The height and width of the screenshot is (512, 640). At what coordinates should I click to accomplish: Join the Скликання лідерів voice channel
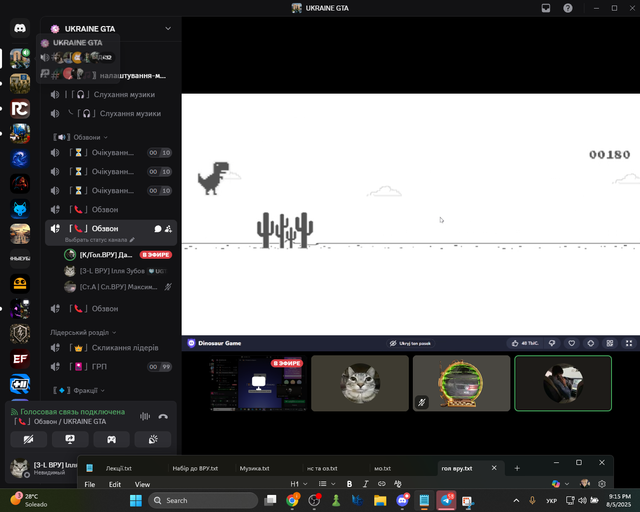click(x=110, y=347)
